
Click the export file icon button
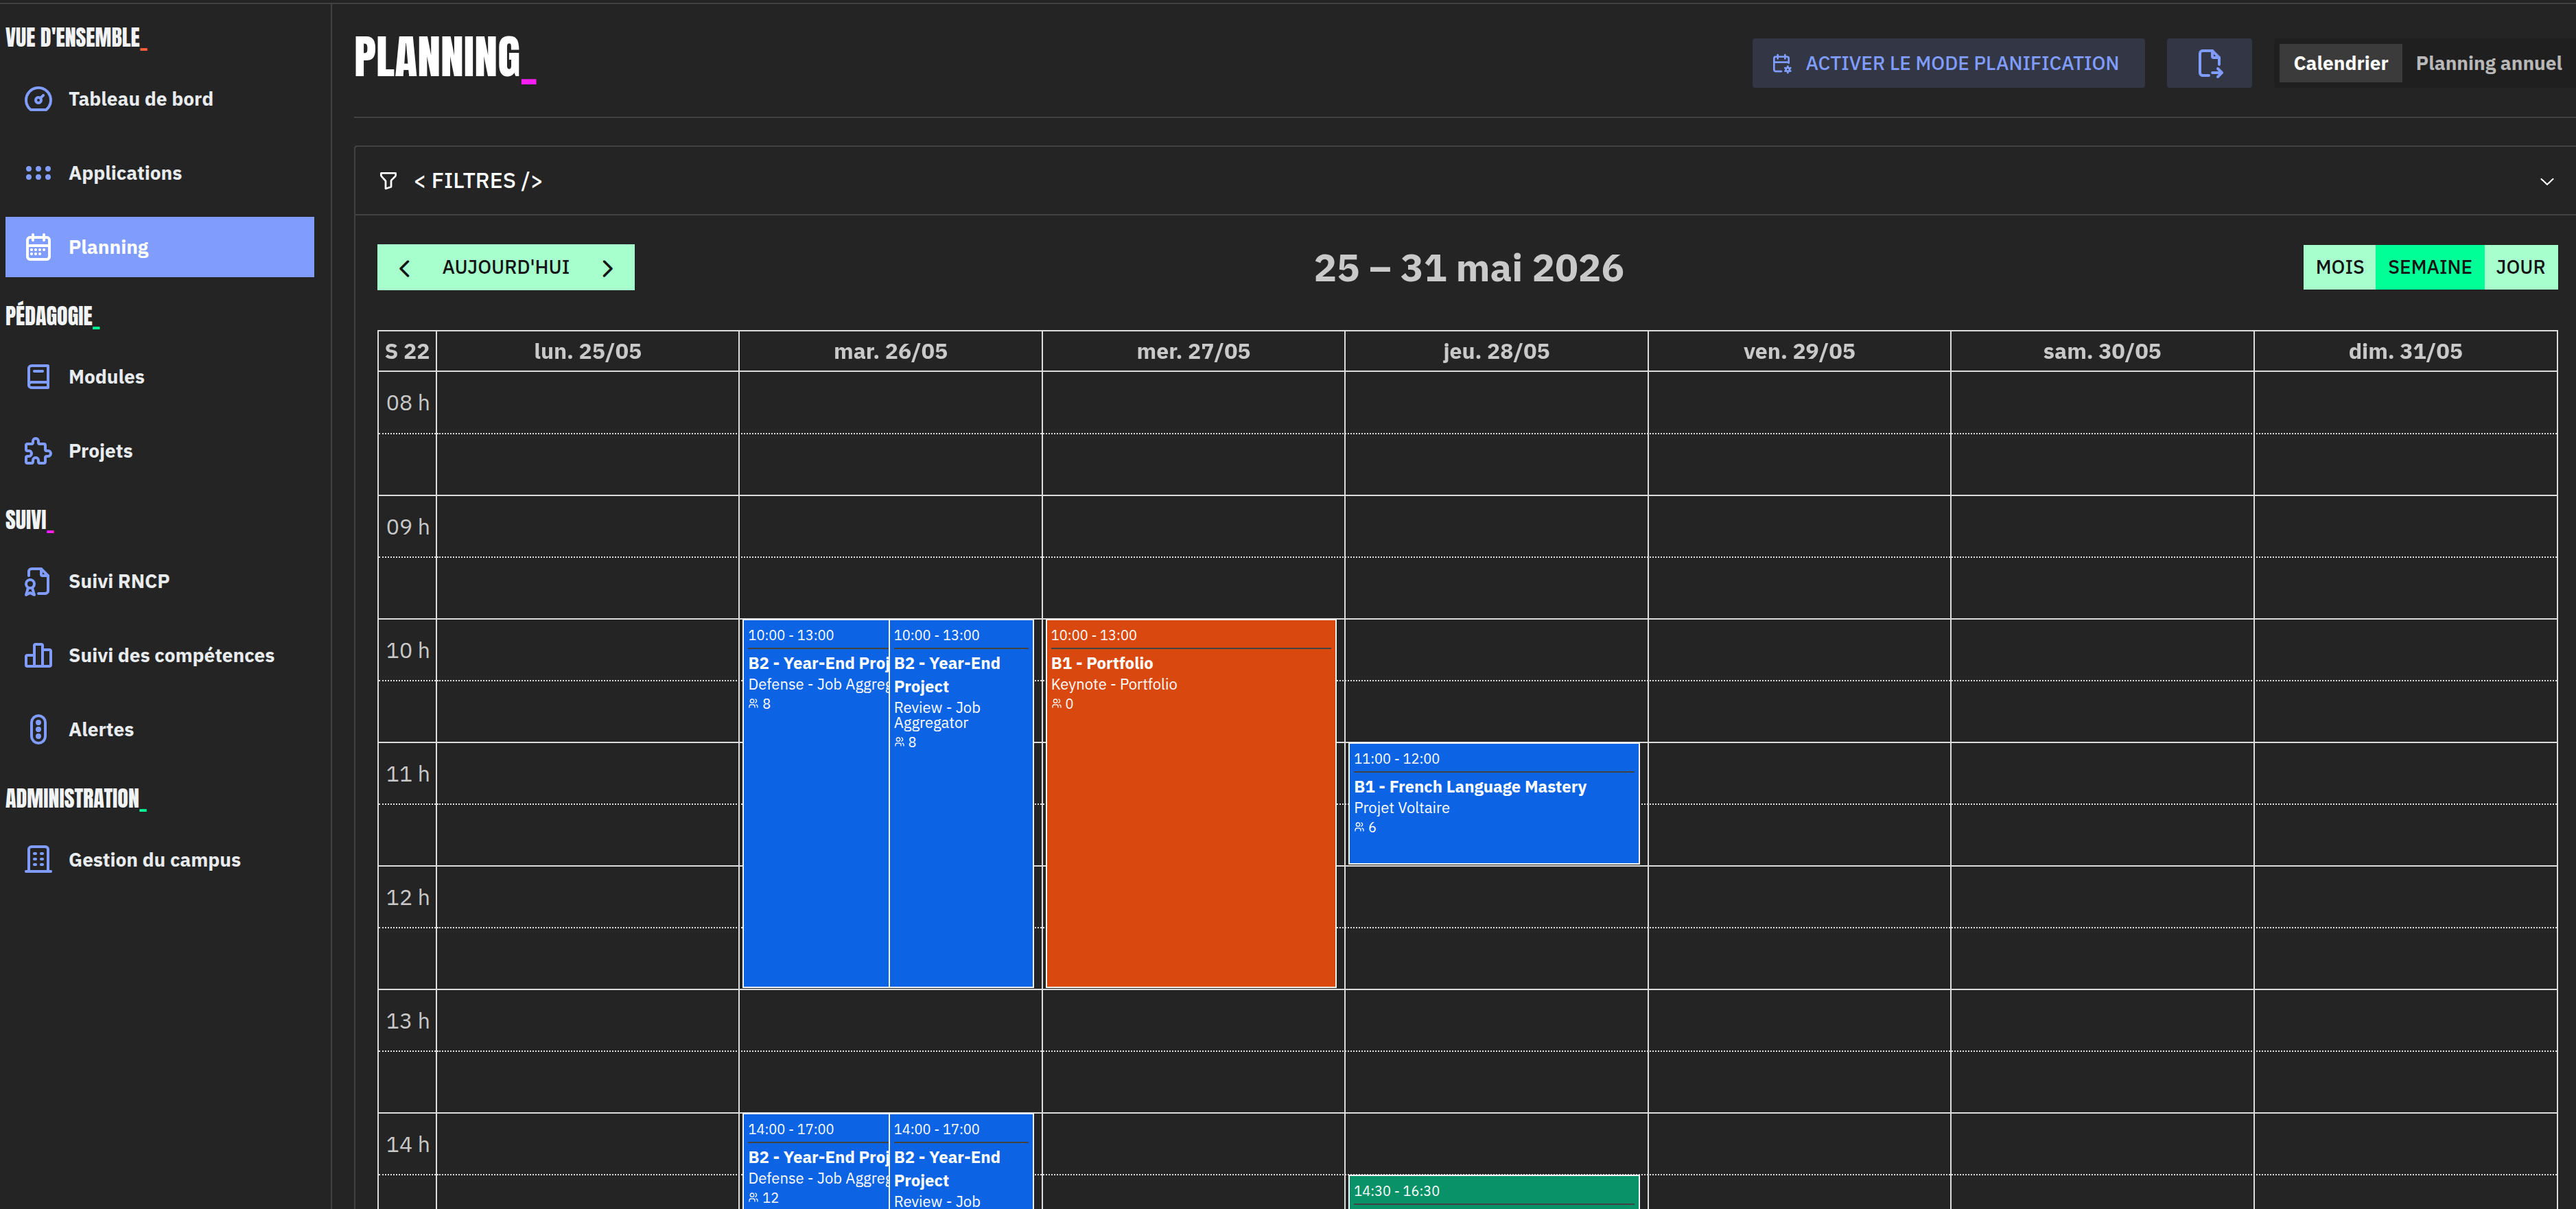click(2209, 63)
